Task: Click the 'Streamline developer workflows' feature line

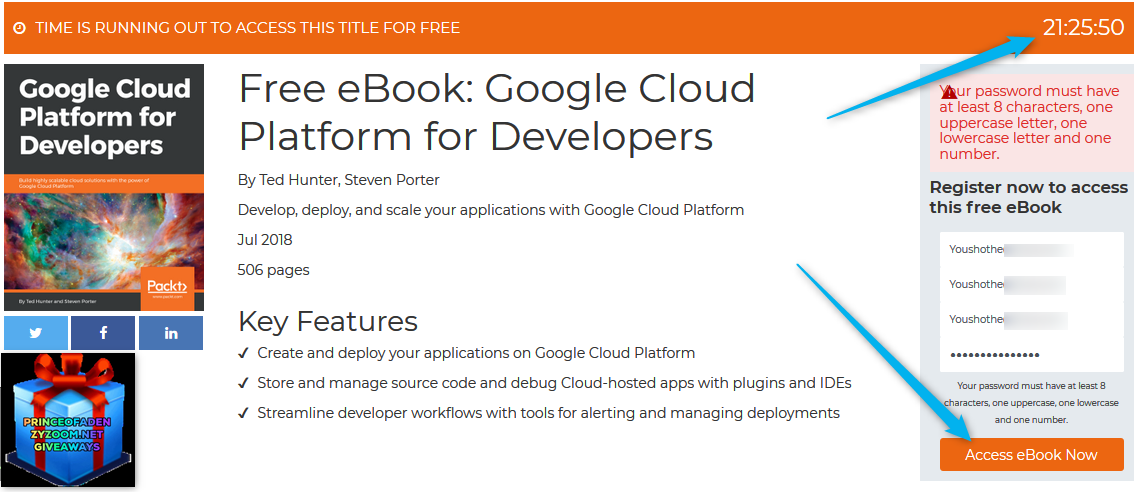Action: (x=548, y=414)
